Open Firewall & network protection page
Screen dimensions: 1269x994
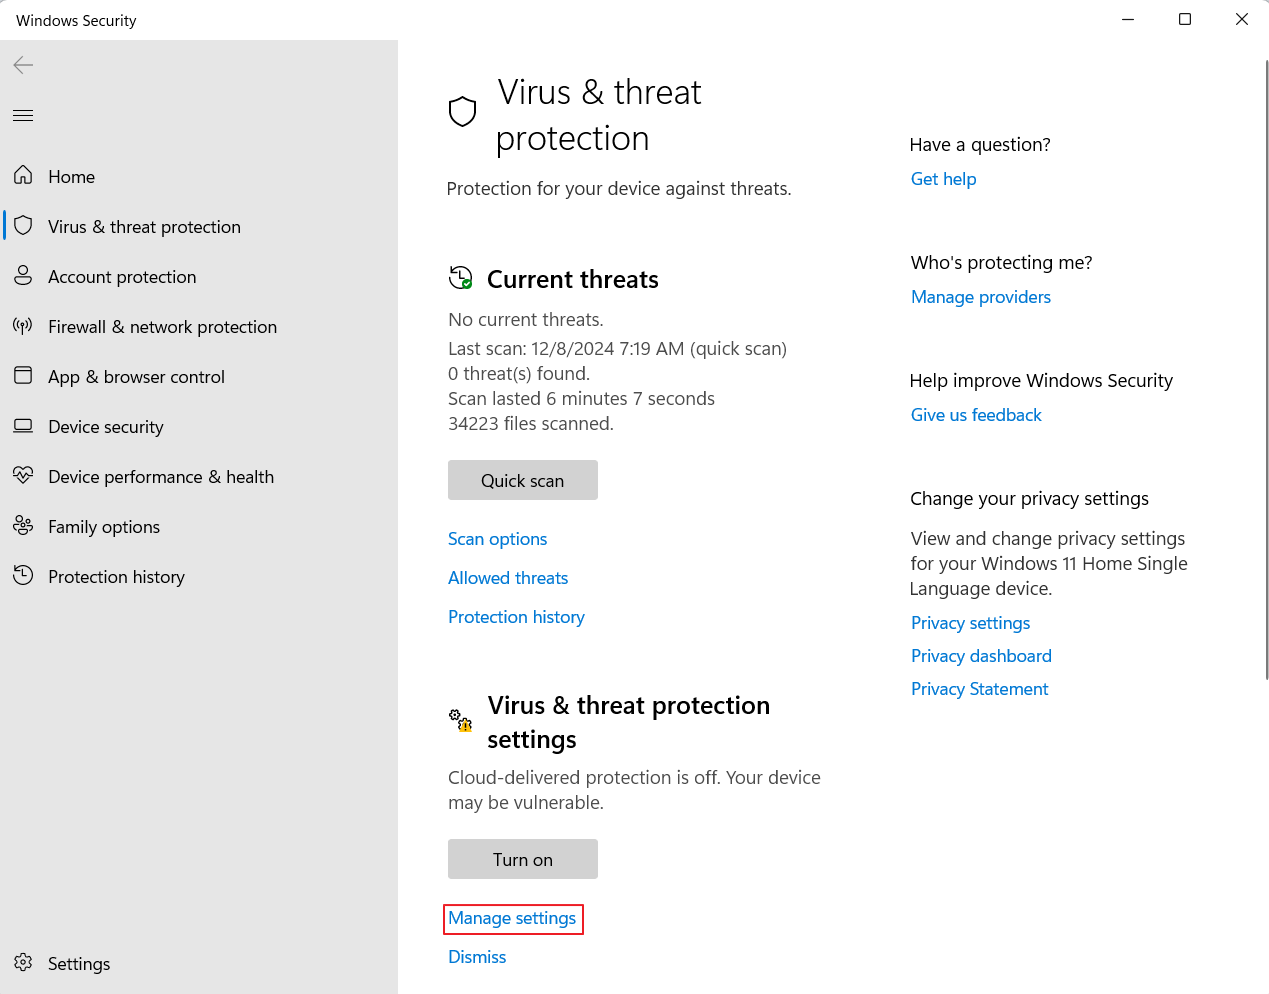pyautogui.click(x=162, y=327)
